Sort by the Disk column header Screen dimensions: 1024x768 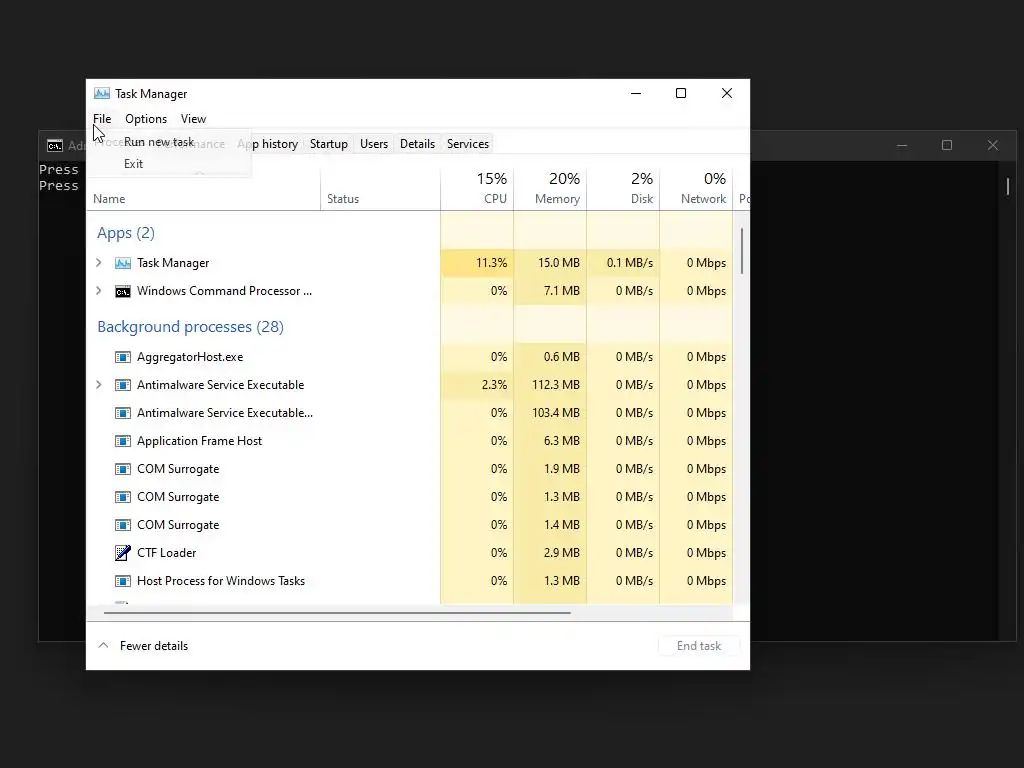click(623, 189)
